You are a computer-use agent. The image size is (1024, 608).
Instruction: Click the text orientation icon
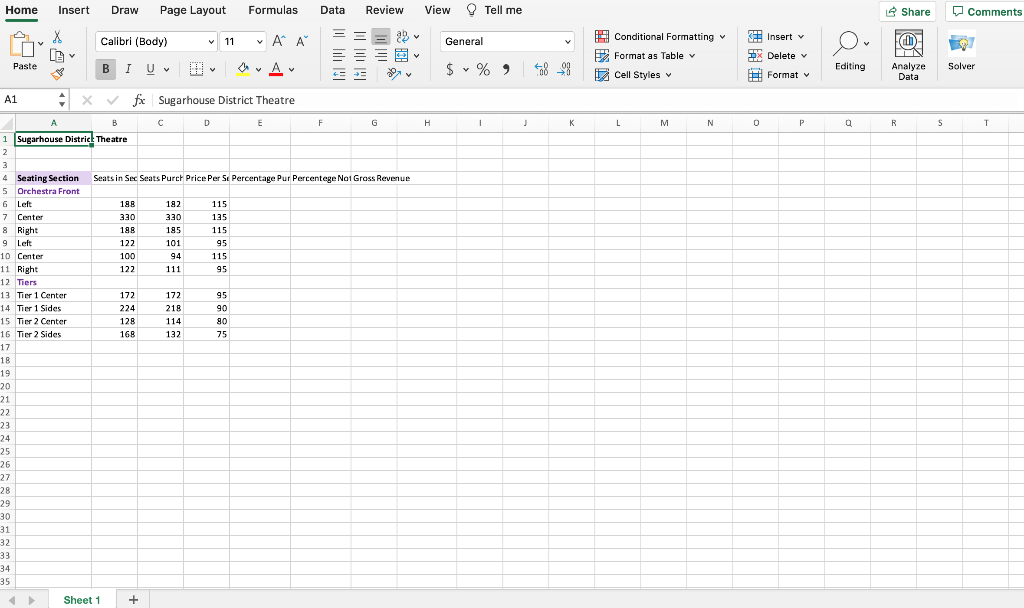394,74
